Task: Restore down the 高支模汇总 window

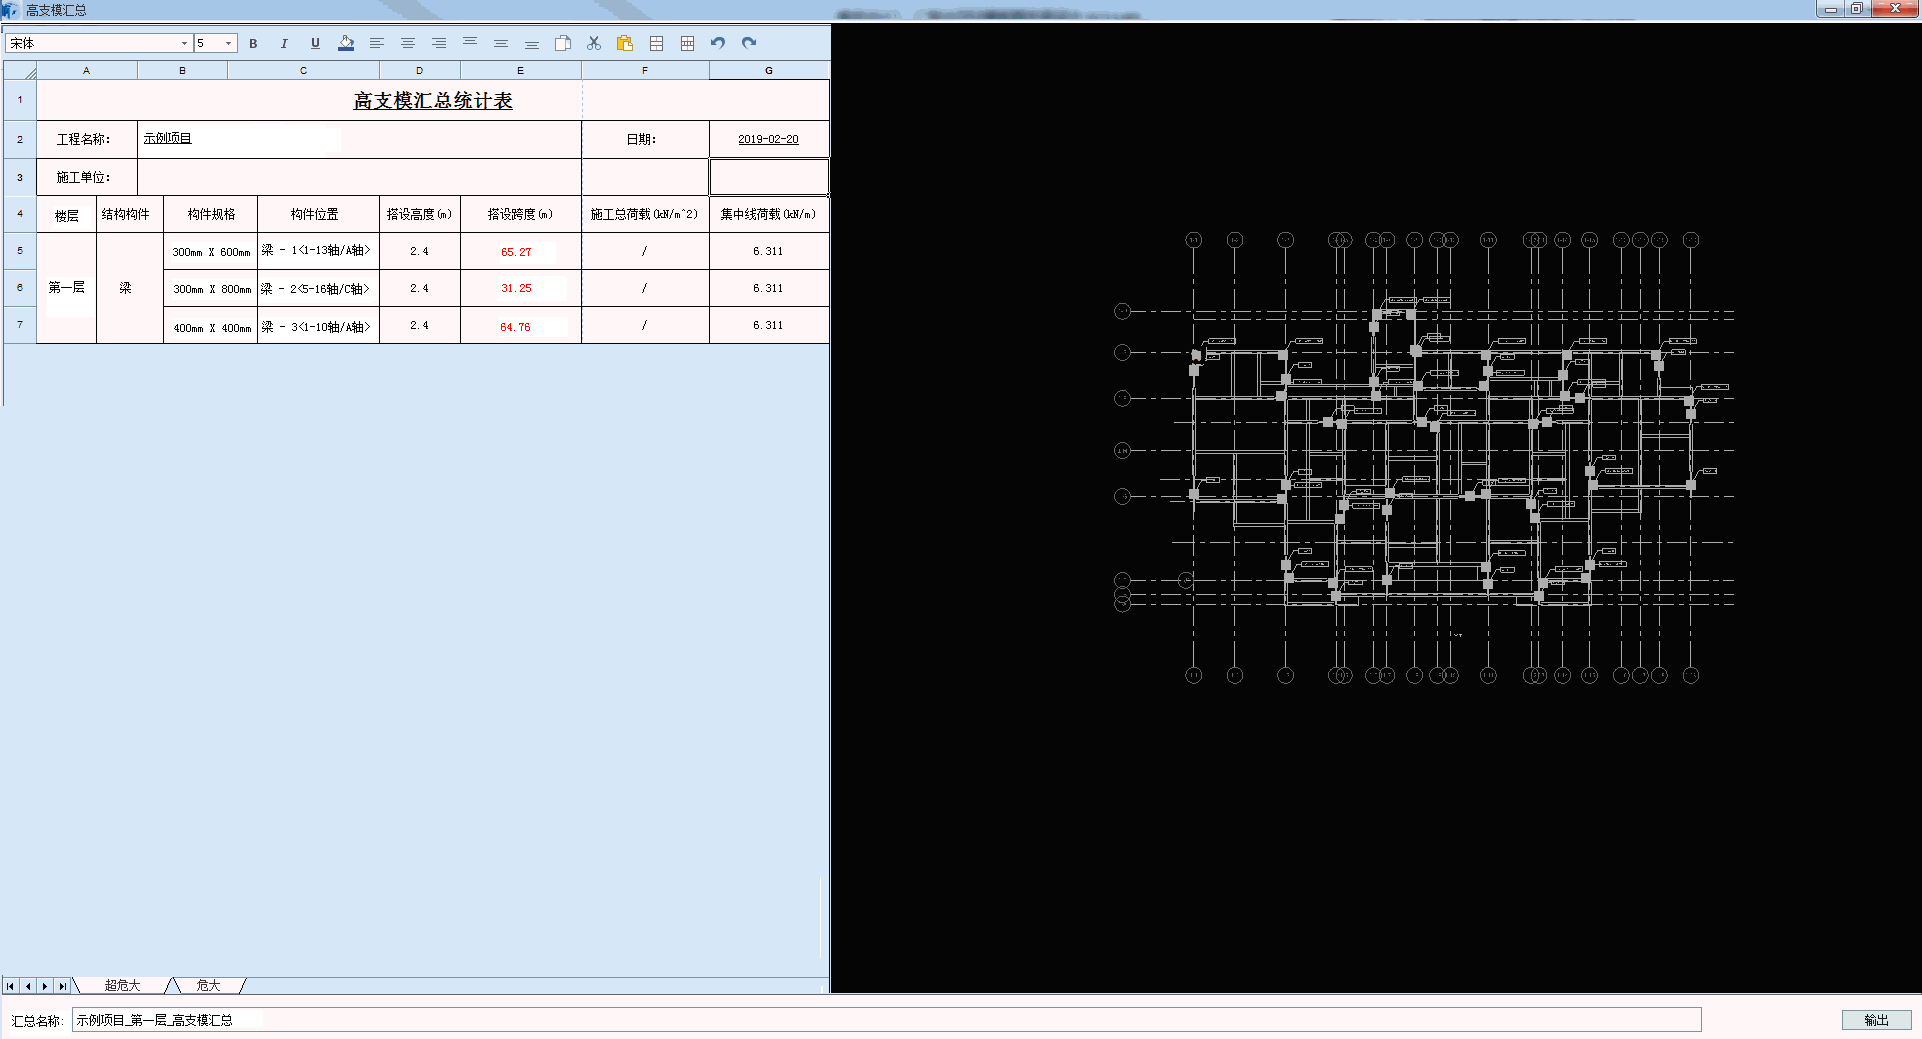Action: 1857,9
